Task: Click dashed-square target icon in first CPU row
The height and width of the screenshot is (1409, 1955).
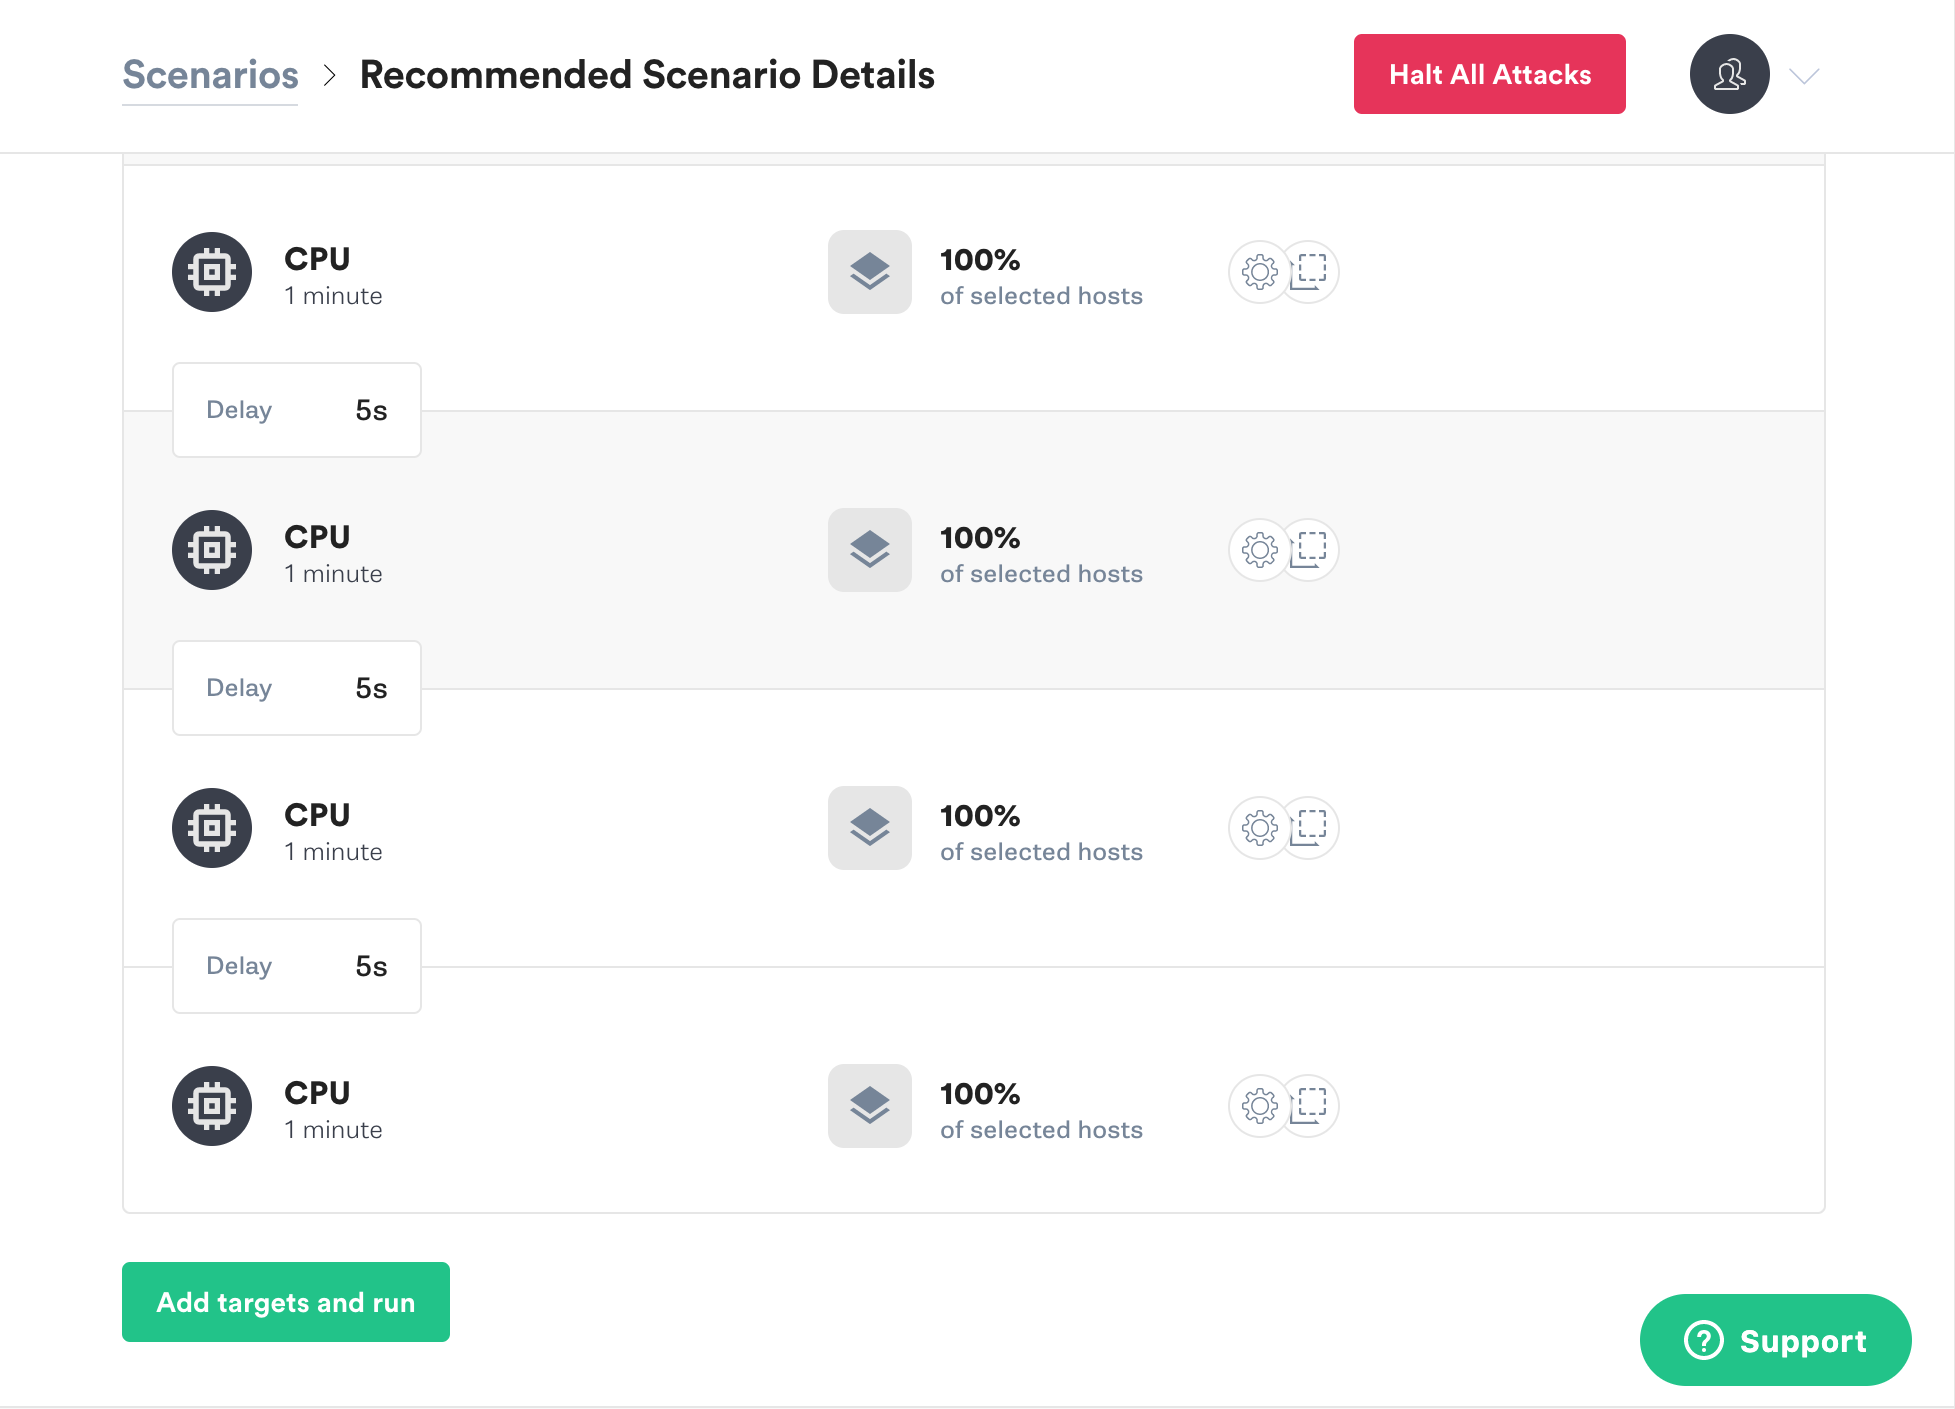Action: [x=1311, y=272]
